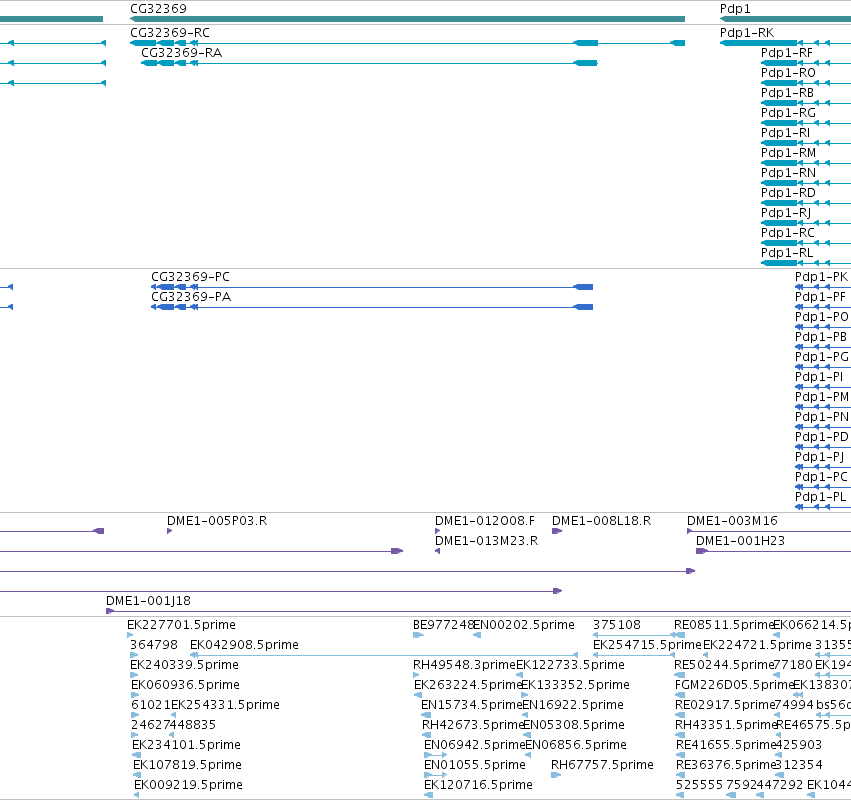Select the CG32369-PA protein label
This screenshot has width=851, height=800.
tap(191, 297)
